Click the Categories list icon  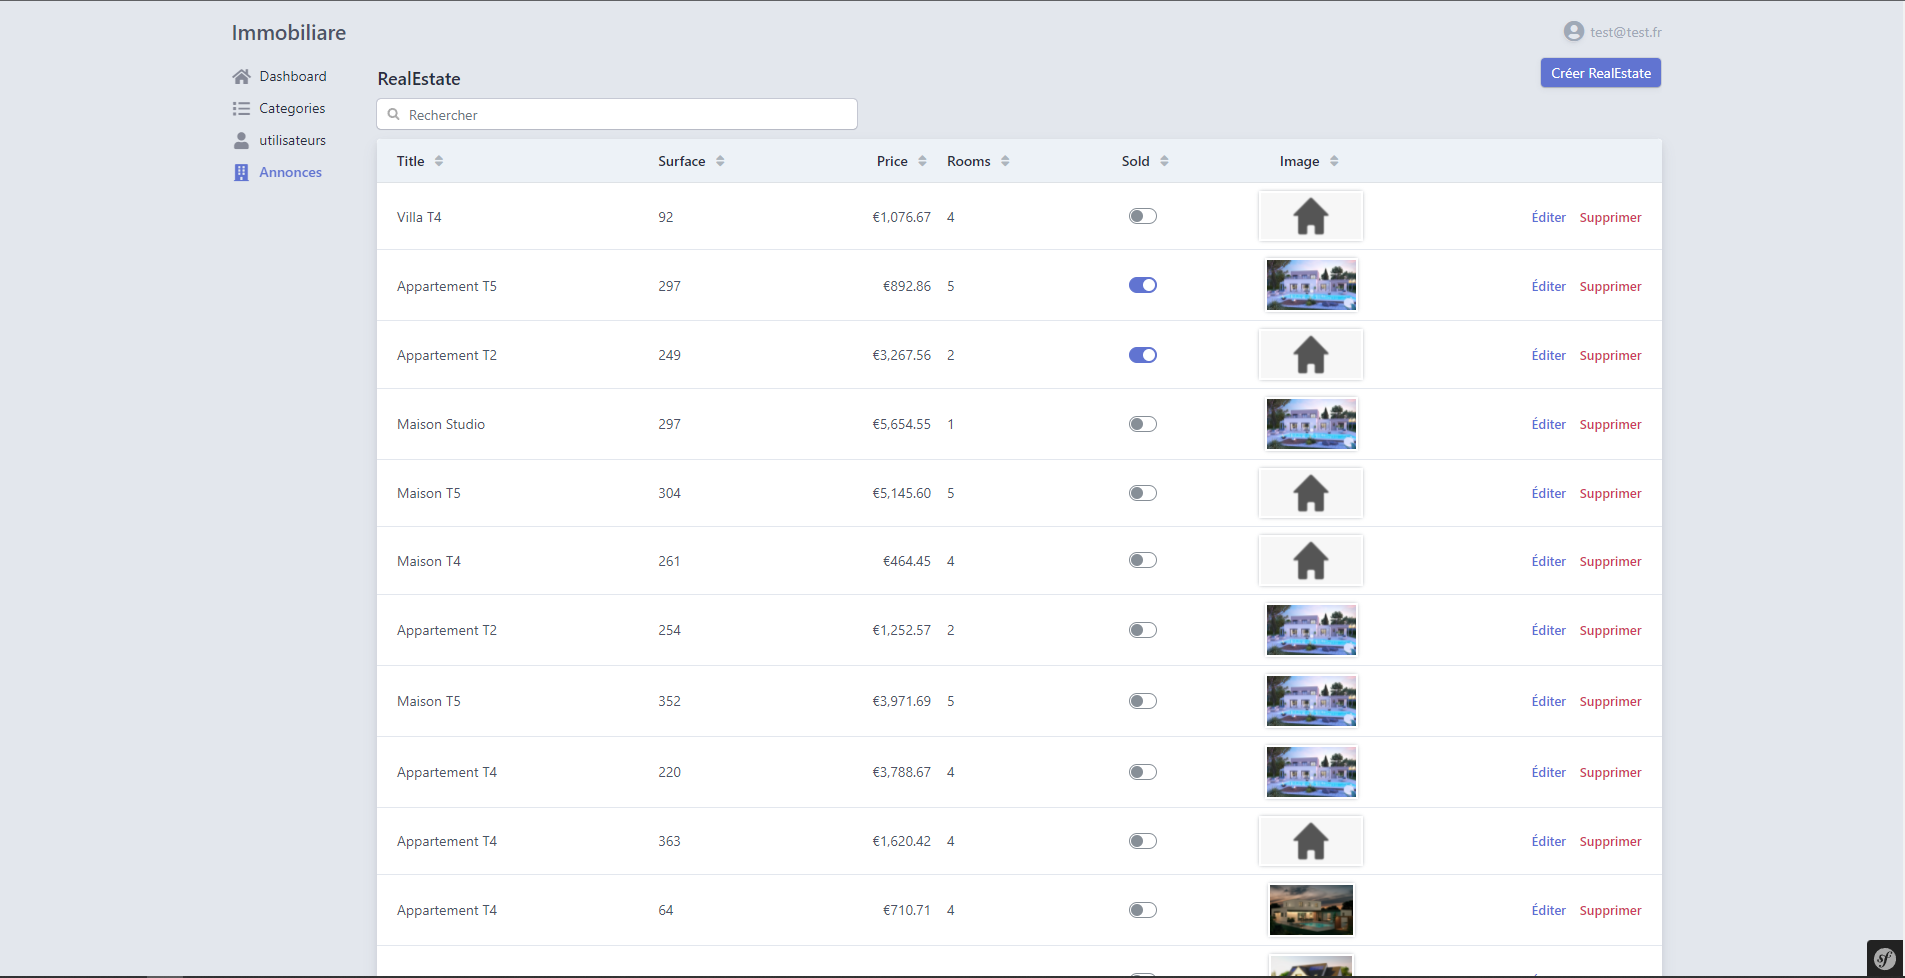(241, 109)
